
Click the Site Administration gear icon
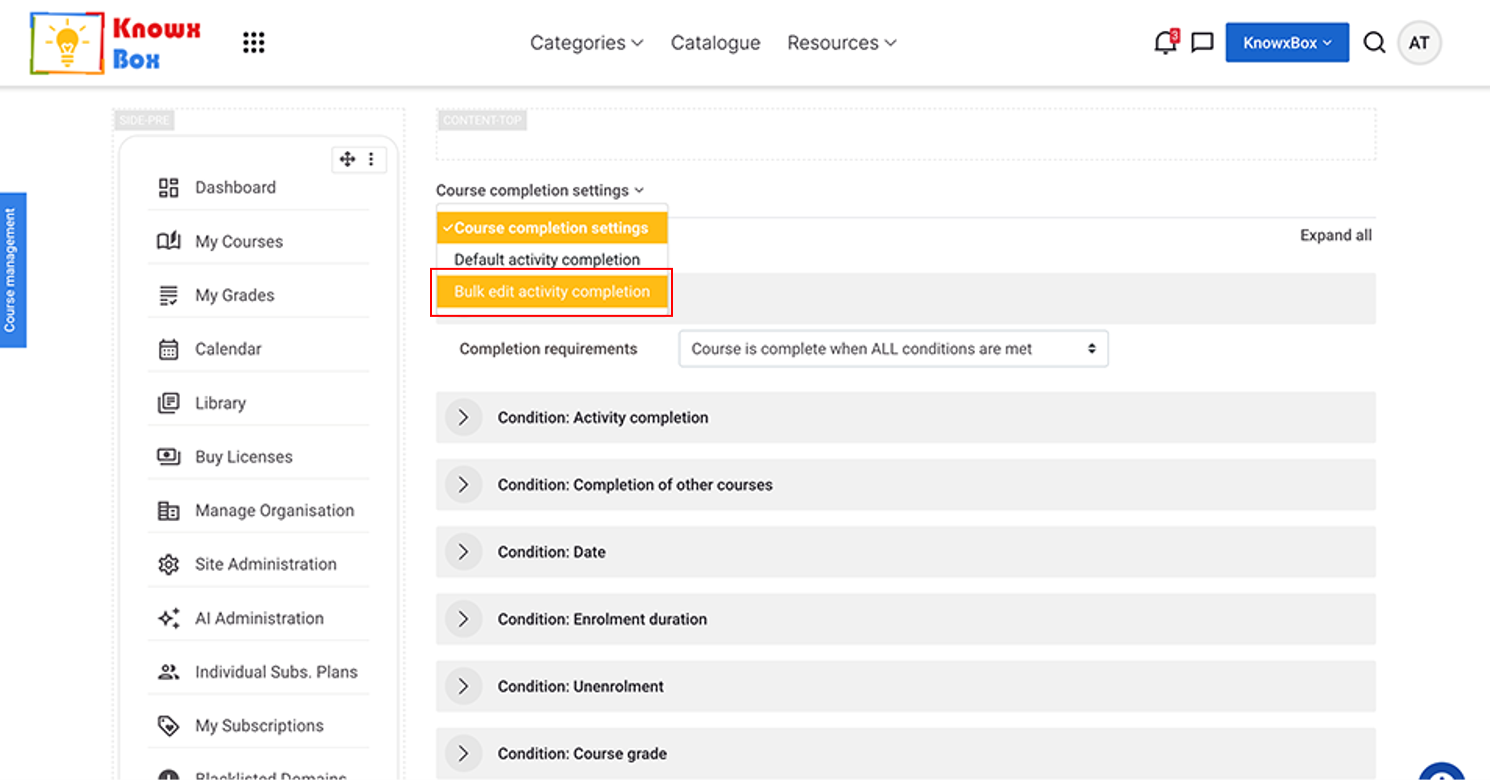click(169, 565)
